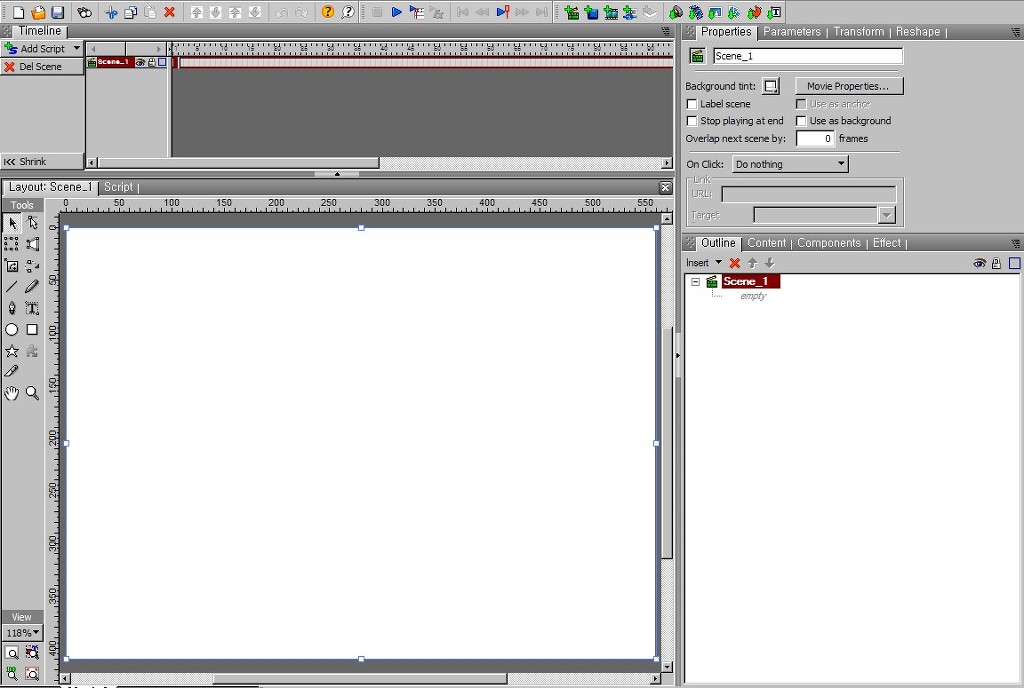
Task: Tick Use as background checkbox
Action: click(x=801, y=121)
